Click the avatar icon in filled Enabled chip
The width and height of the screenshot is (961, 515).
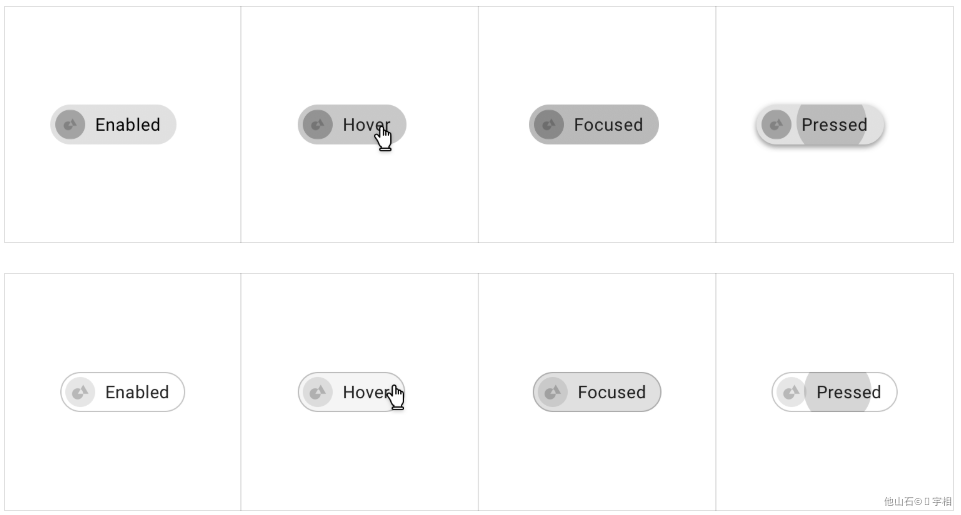(x=70, y=124)
